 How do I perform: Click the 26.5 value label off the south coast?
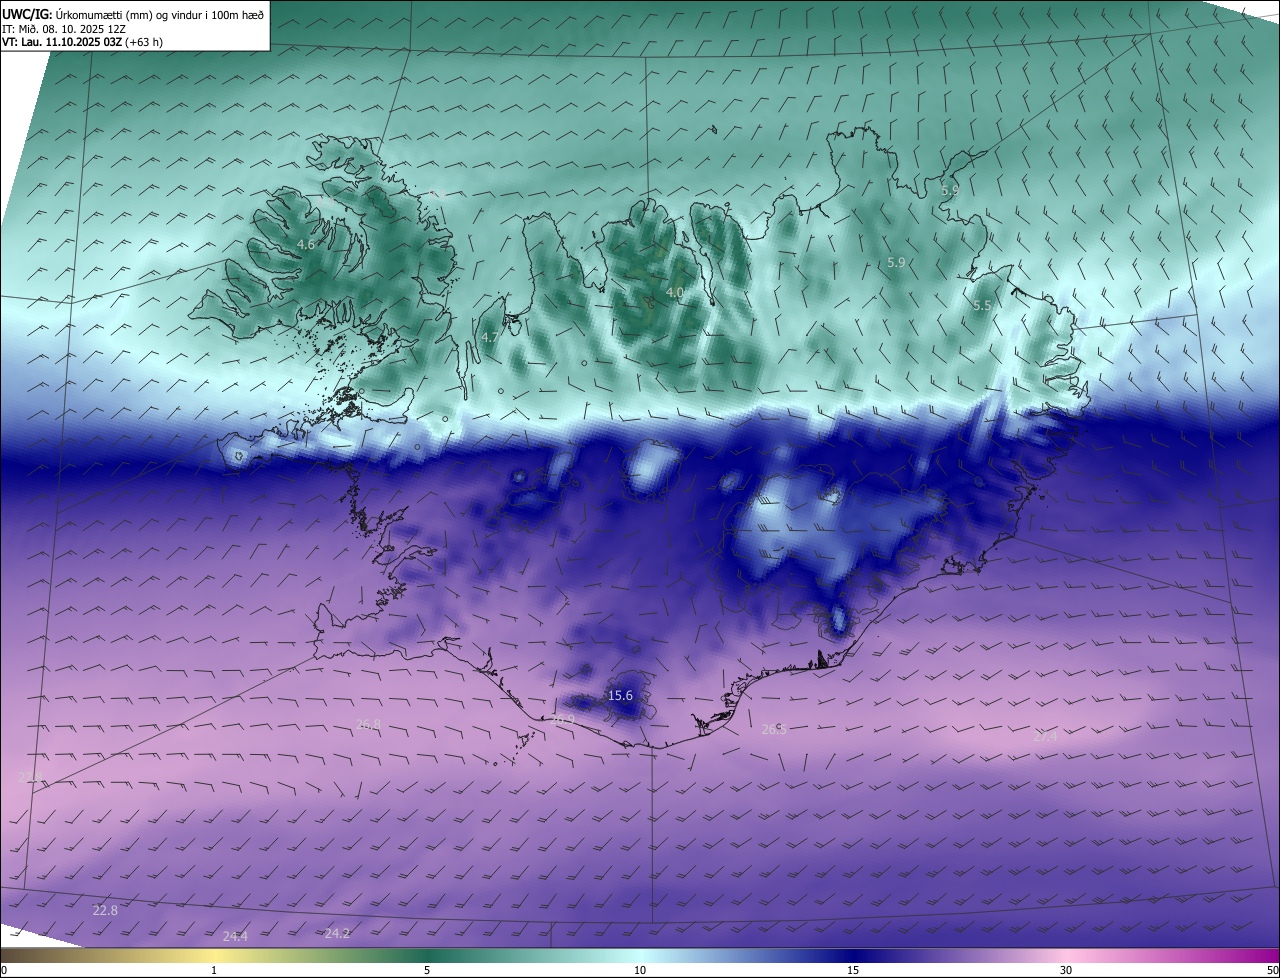pyautogui.click(x=774, y=729)
